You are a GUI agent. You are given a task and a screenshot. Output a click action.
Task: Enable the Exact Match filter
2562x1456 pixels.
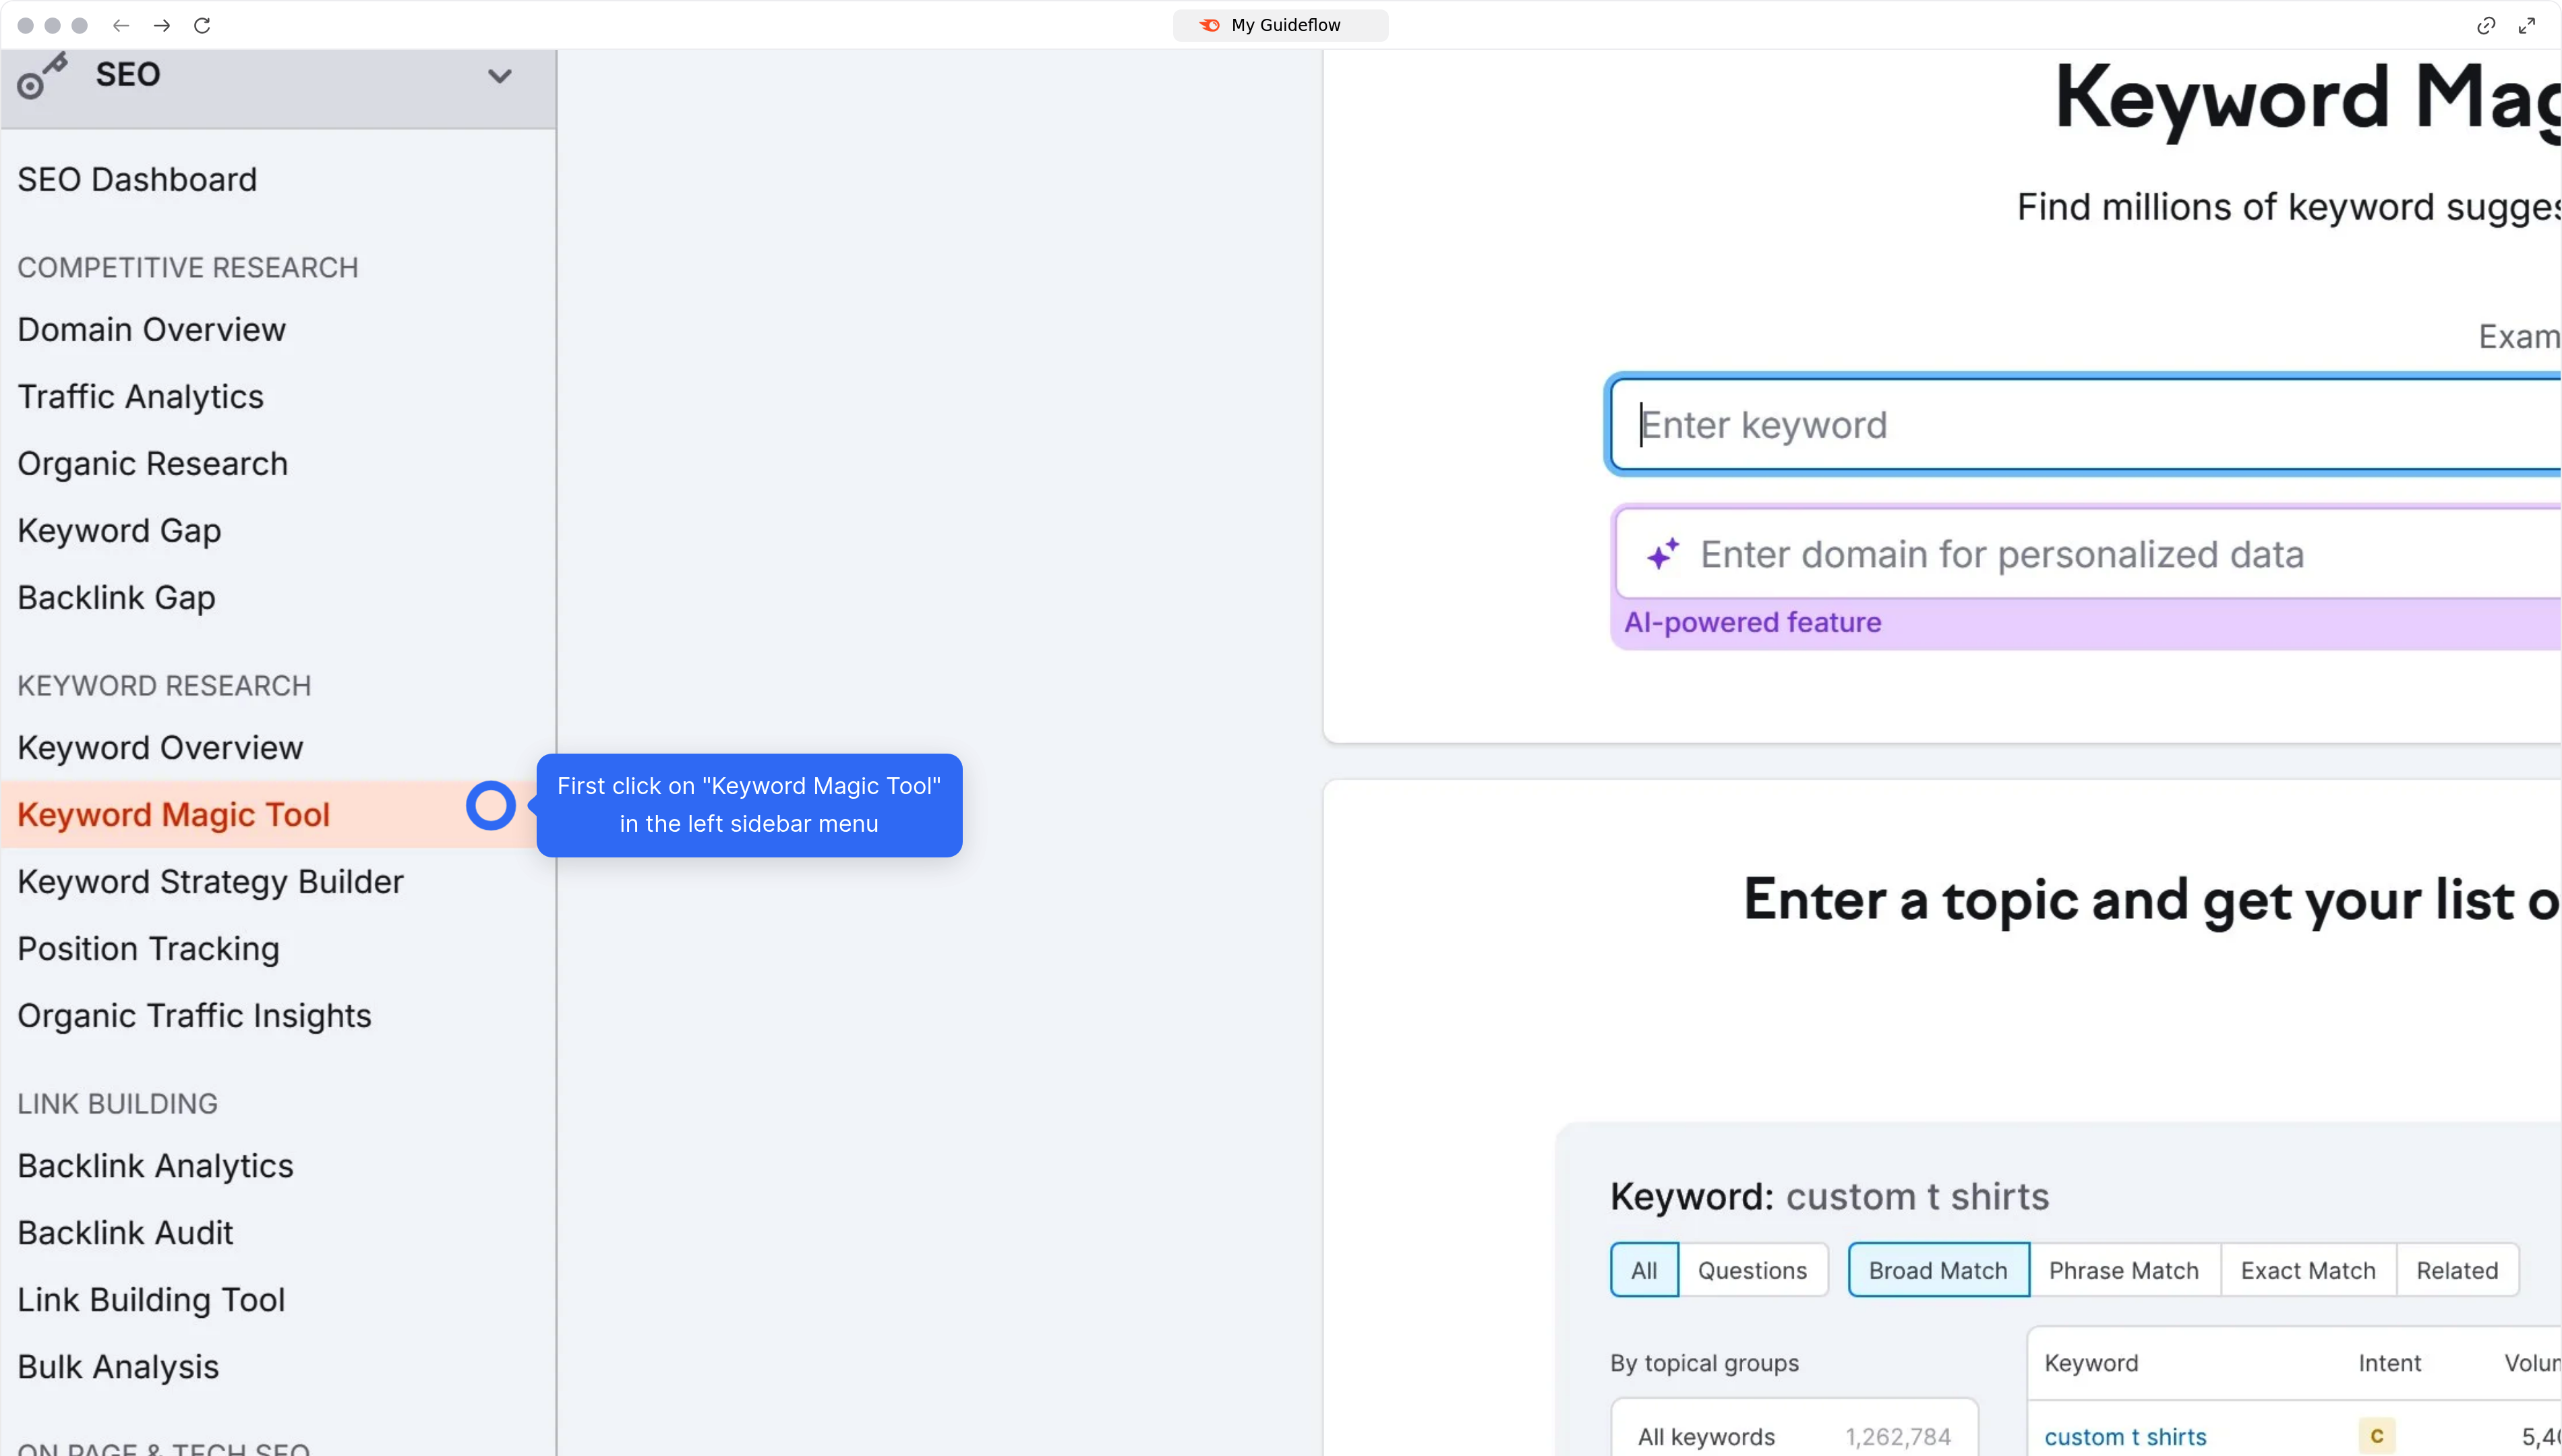pos(2308,1269)
